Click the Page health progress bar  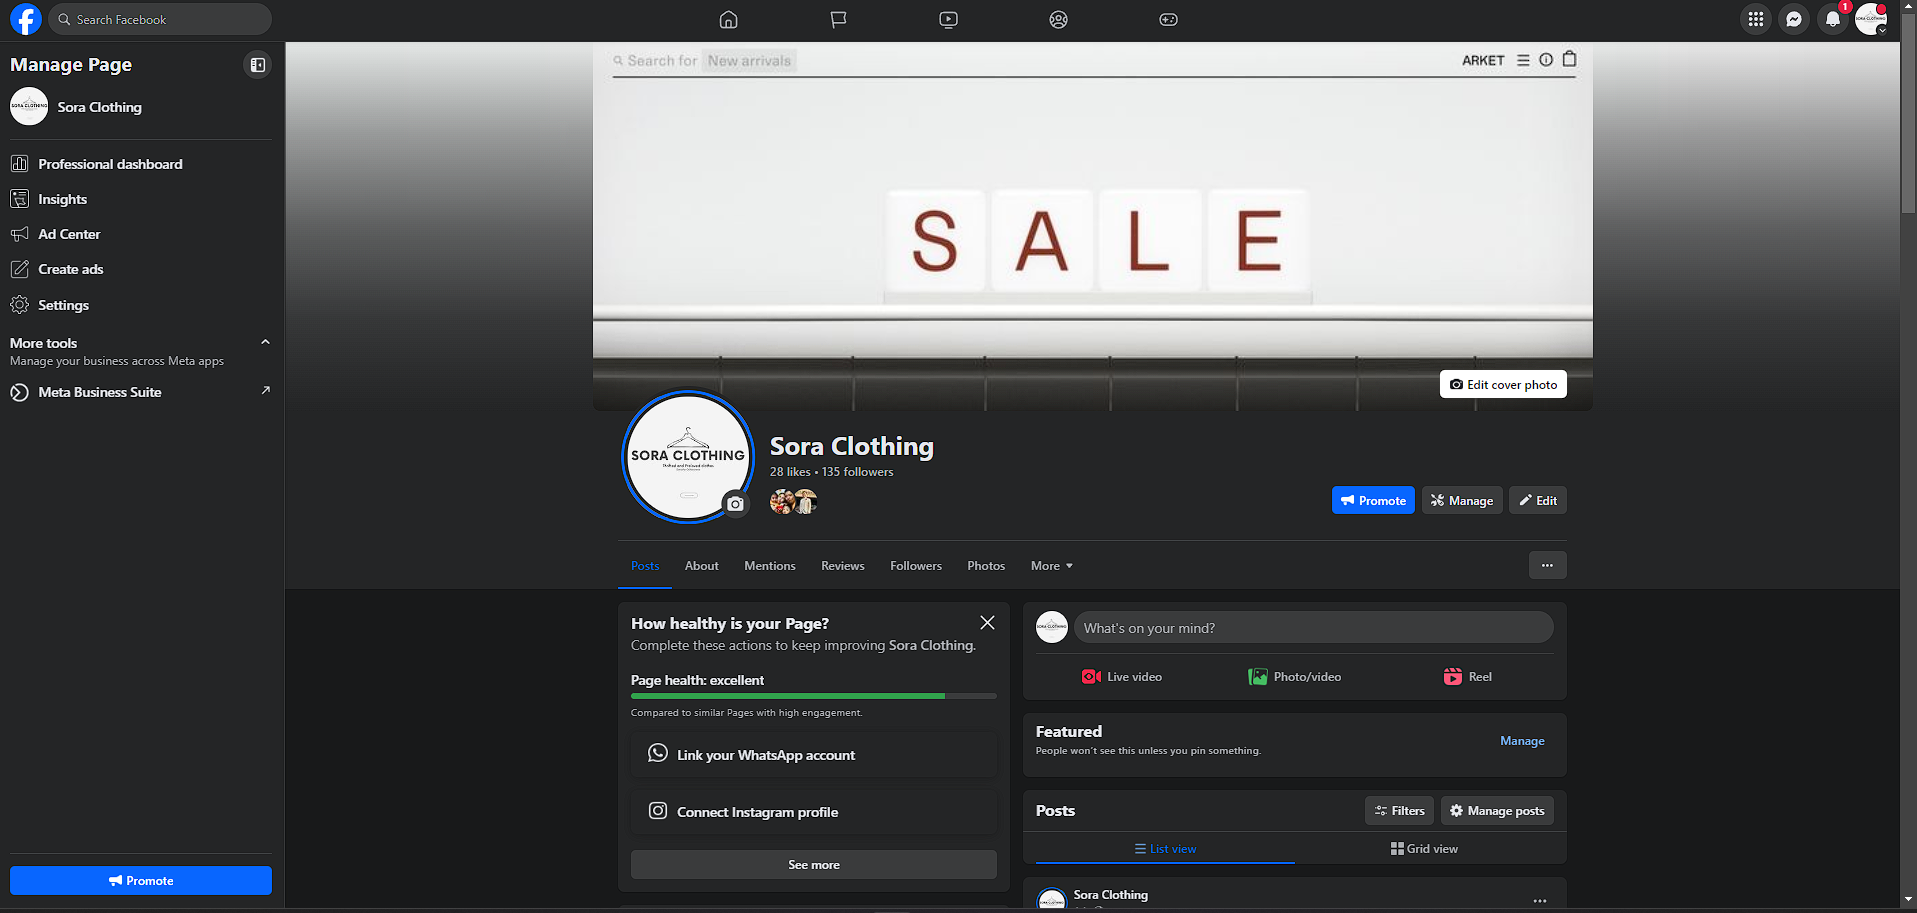point(814,696)
